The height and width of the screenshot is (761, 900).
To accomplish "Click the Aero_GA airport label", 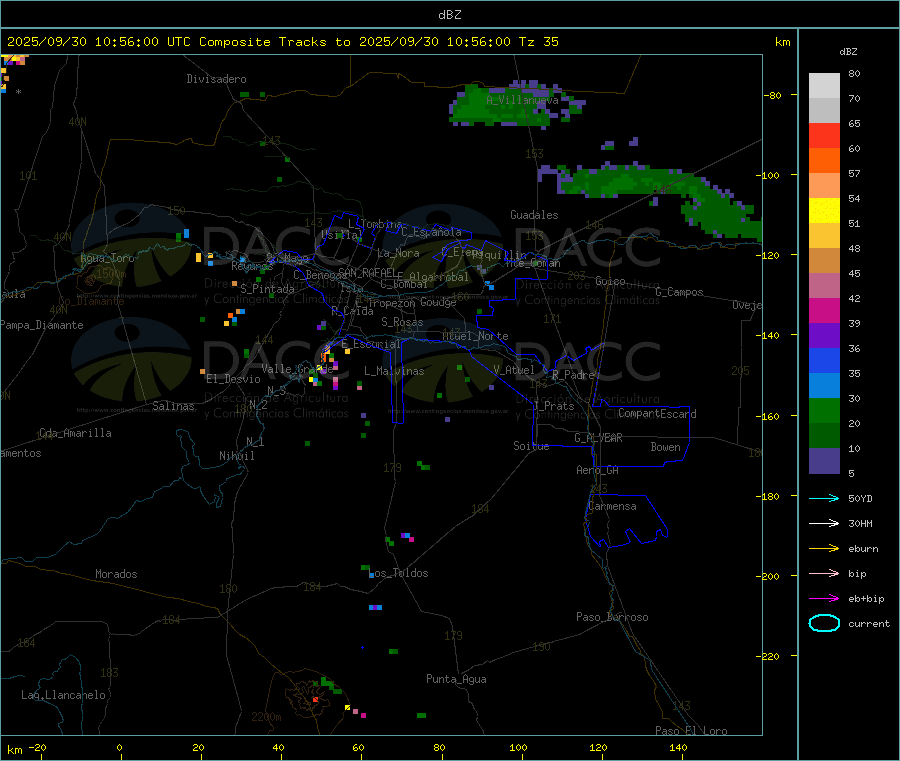I will click(x=597, y=470).
